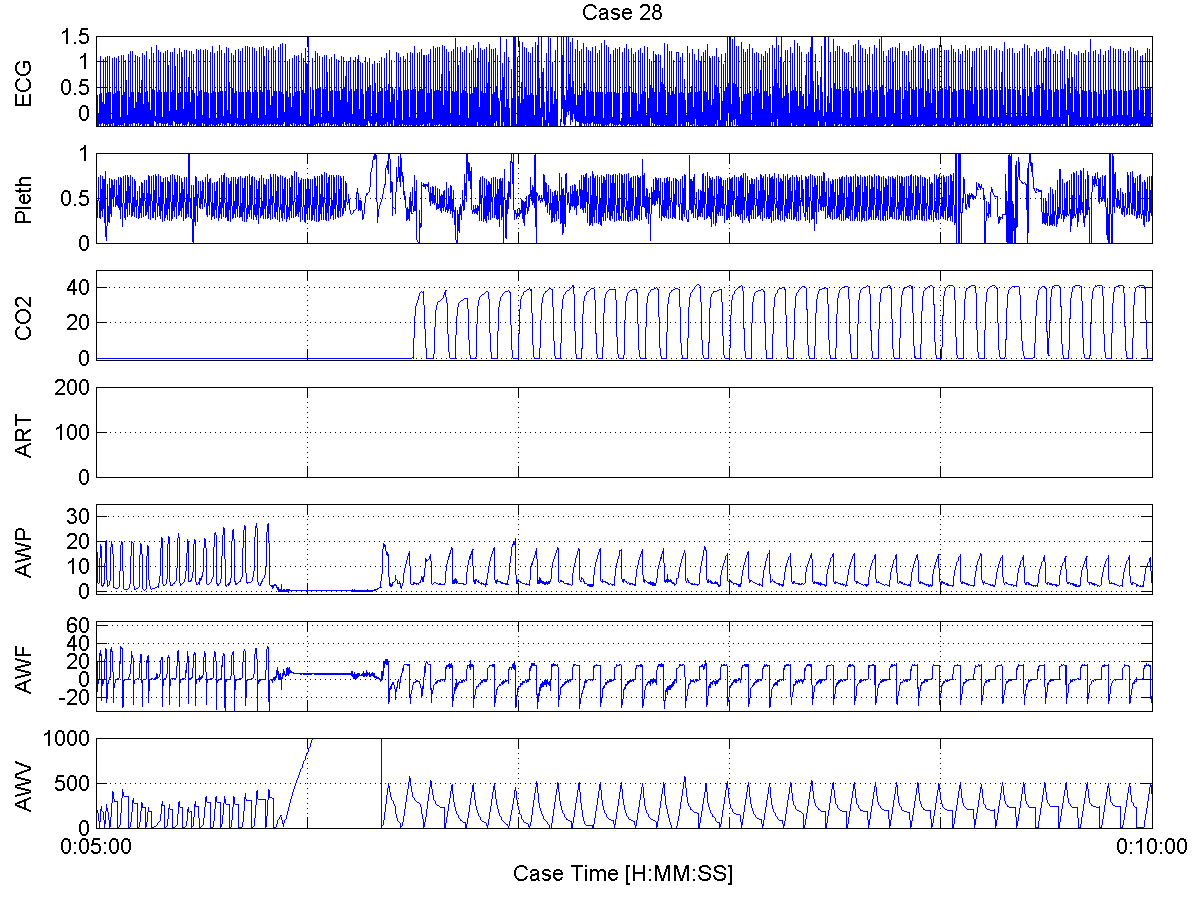
Task: Select the ECG y-axis label
Action: point(23,82)
